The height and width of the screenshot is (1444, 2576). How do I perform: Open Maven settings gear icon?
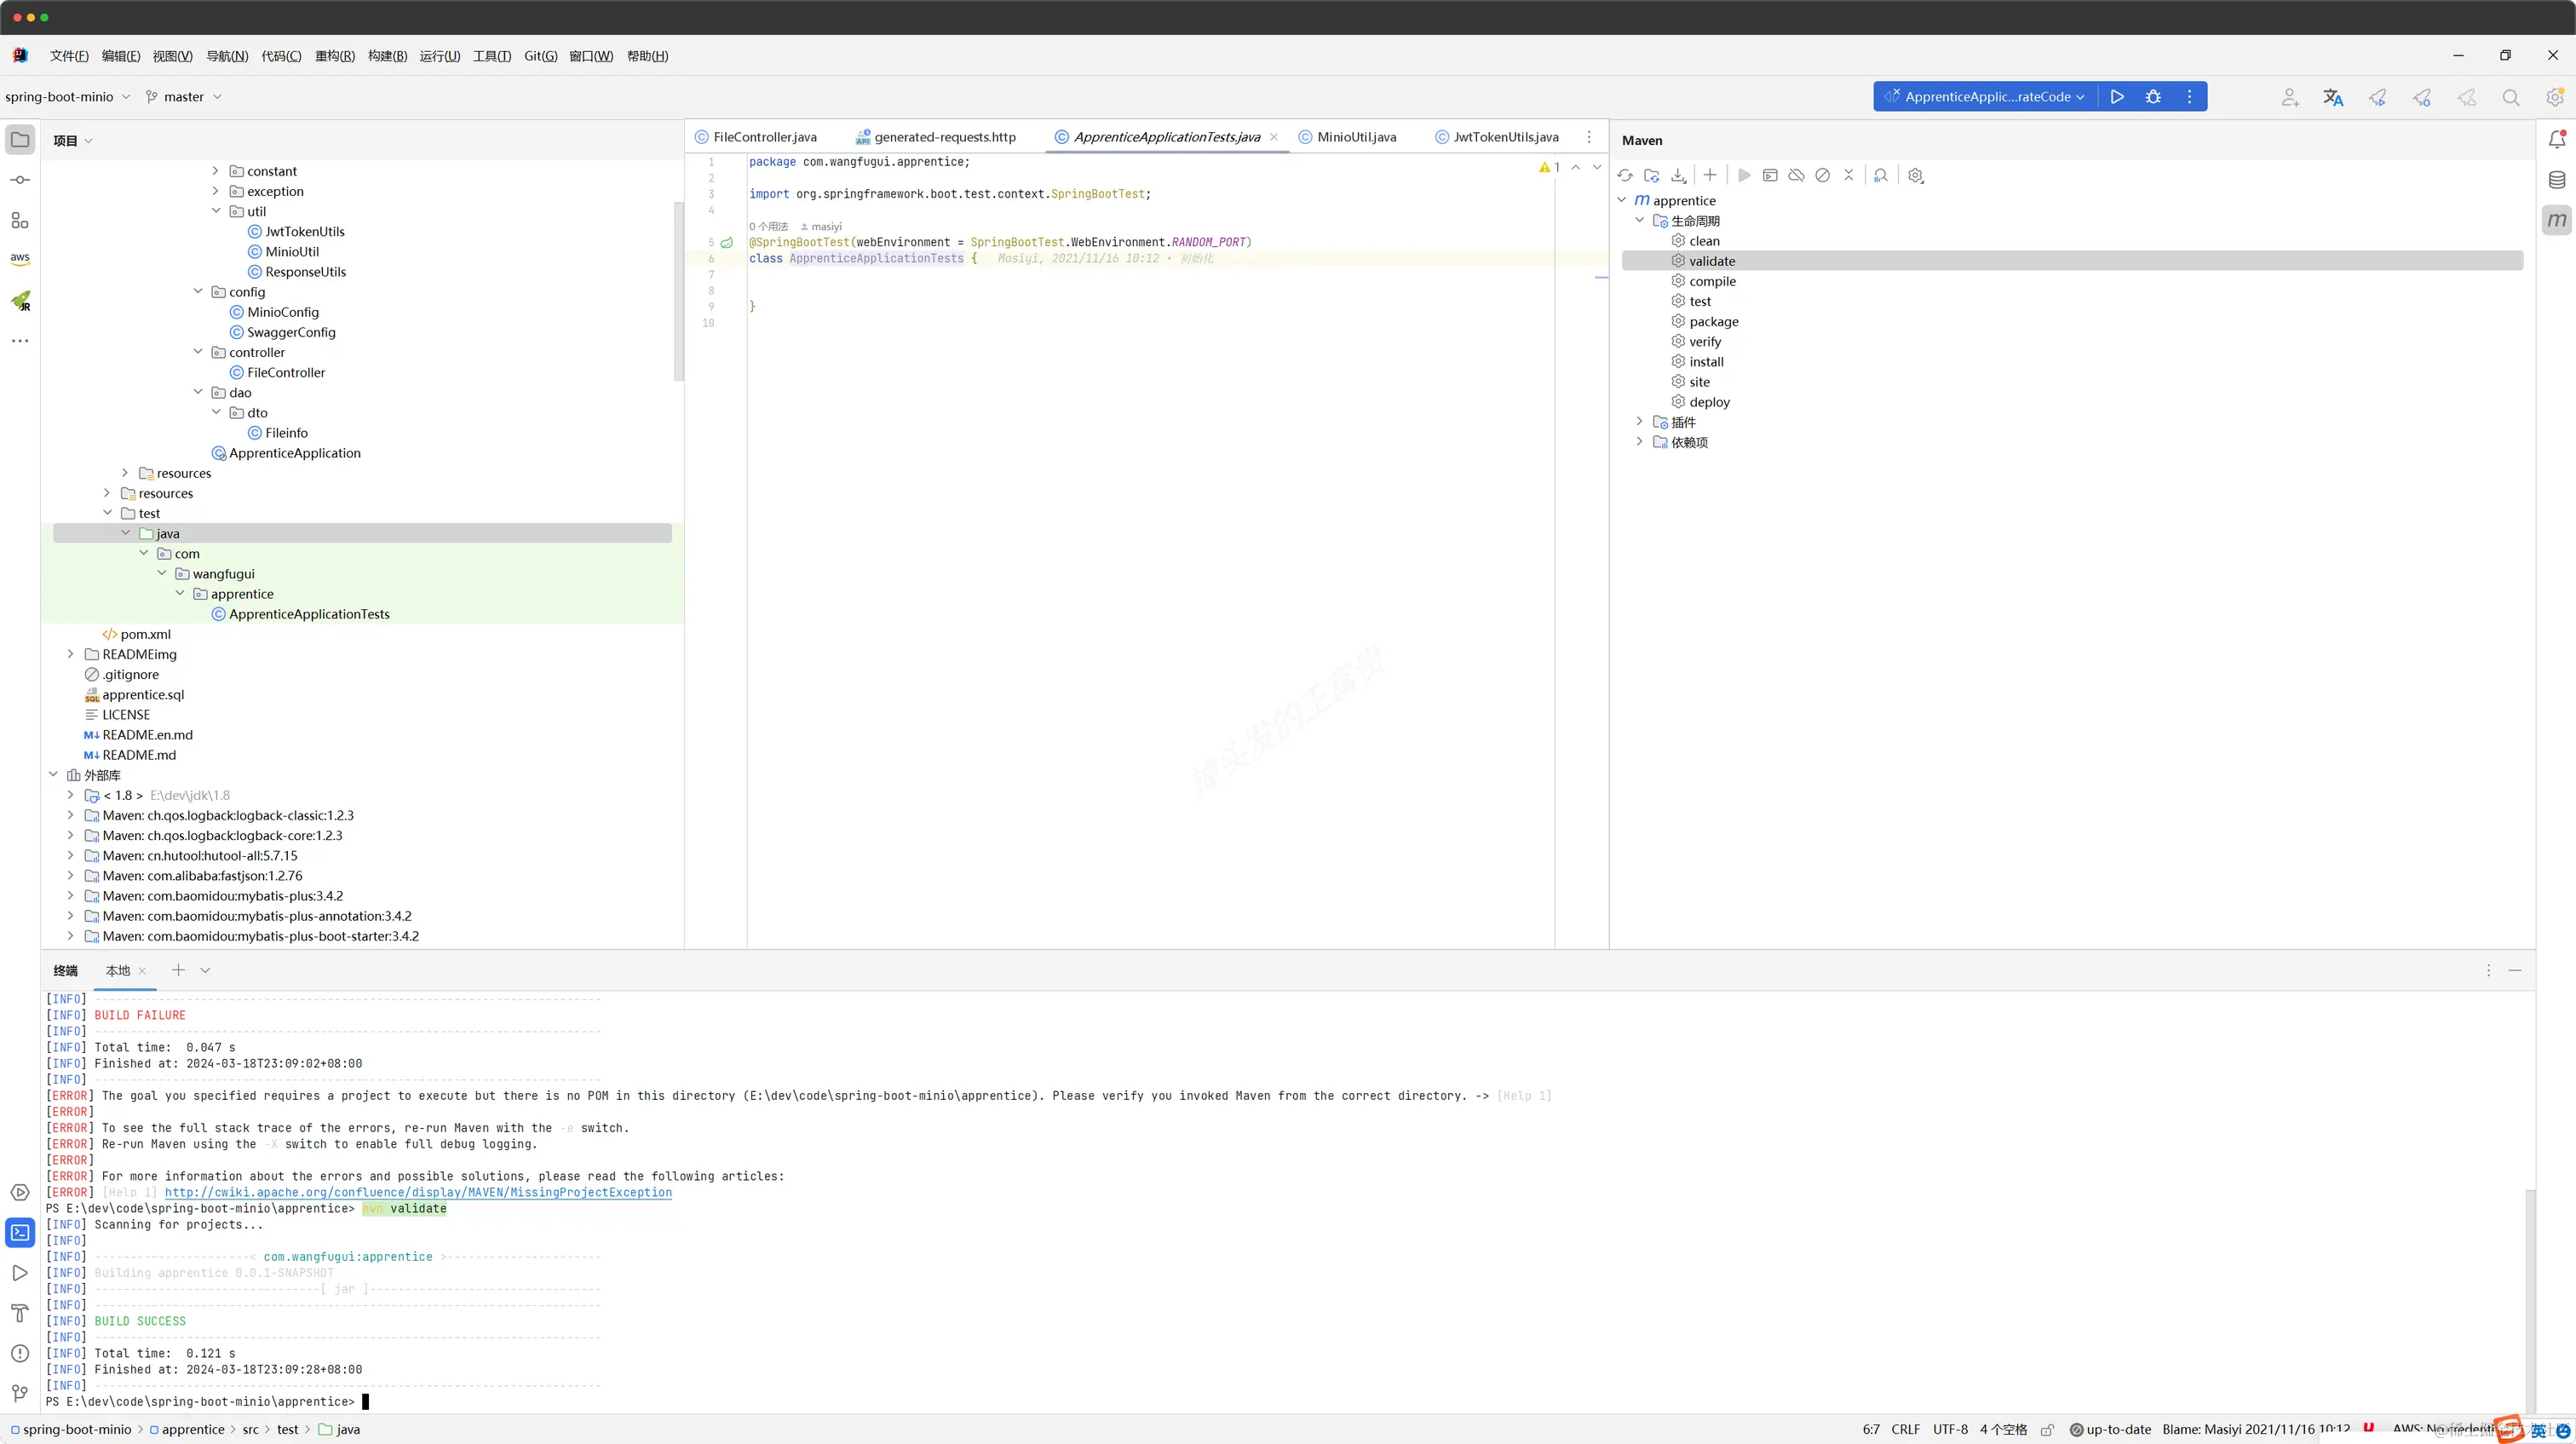coord(1915,175)
